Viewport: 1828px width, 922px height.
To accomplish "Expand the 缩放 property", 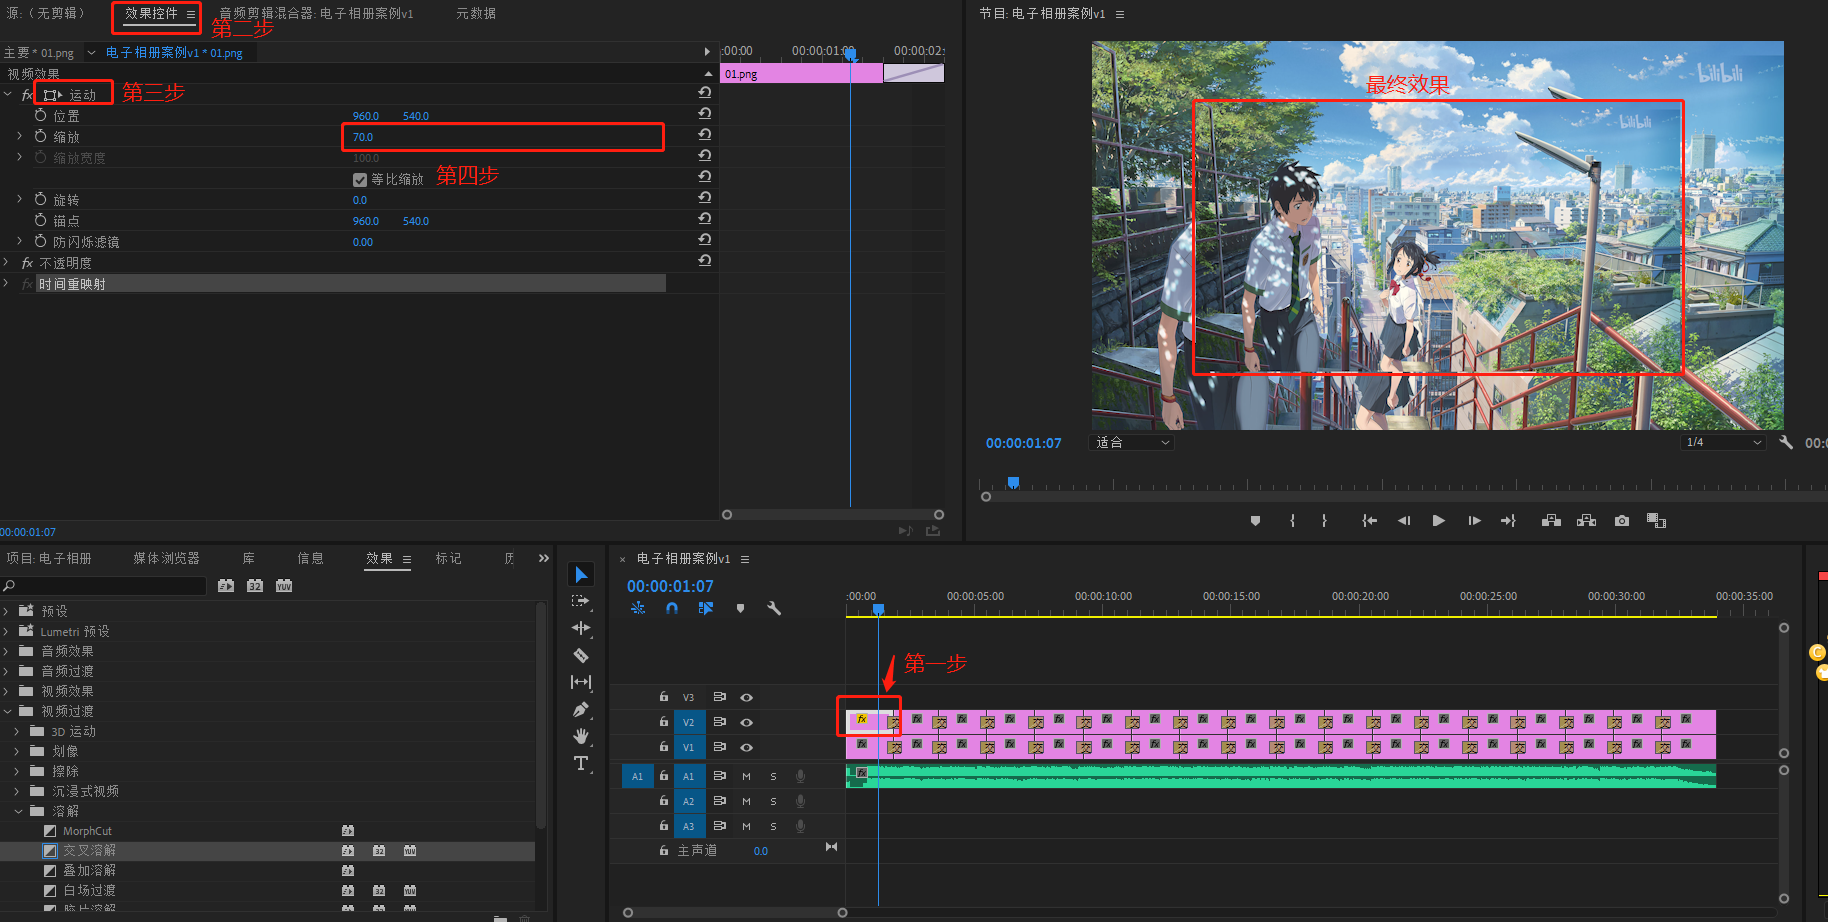I will pyautogui.click(x=19, y=136).
